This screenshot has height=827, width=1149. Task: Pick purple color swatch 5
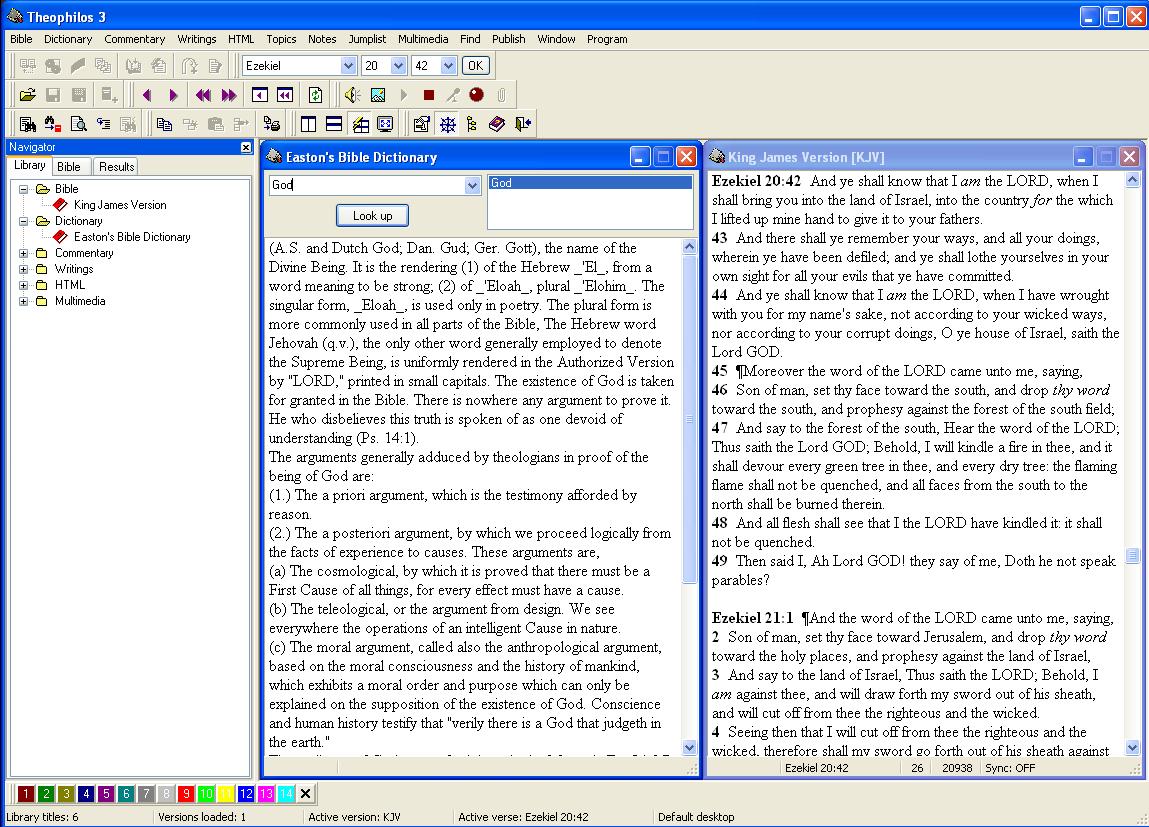tap(106, 793)
